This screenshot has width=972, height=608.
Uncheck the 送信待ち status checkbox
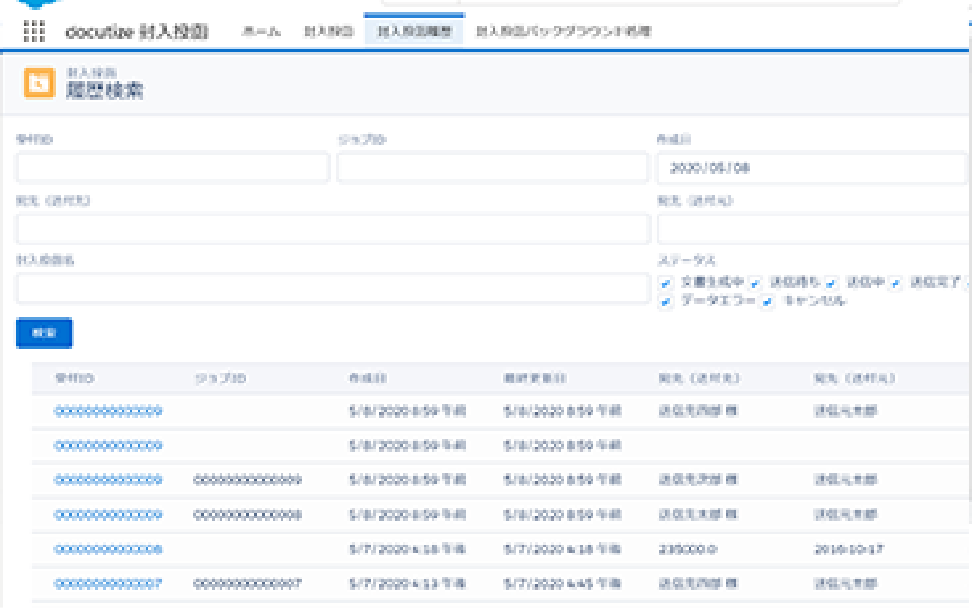[x=754, y=283]
